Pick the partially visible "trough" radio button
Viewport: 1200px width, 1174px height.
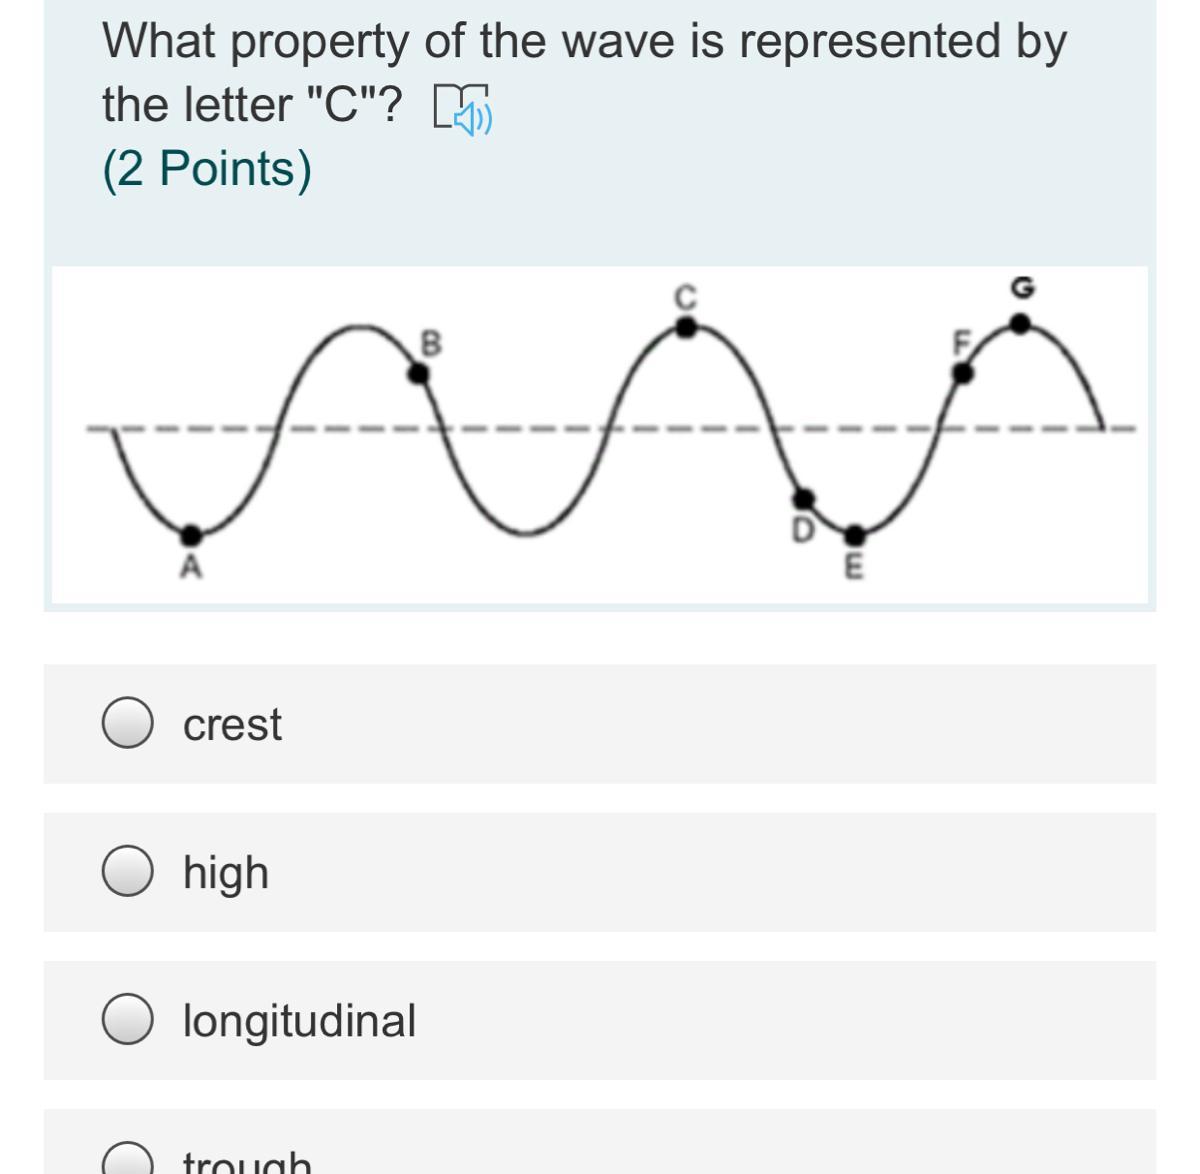(128, 1161)
